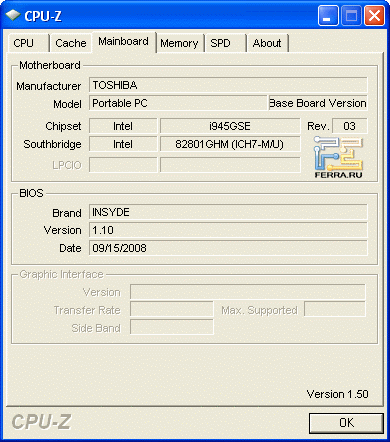390x442 pixels.
Task: Click the Southbridge label
Action: click(x=52, y=144)
